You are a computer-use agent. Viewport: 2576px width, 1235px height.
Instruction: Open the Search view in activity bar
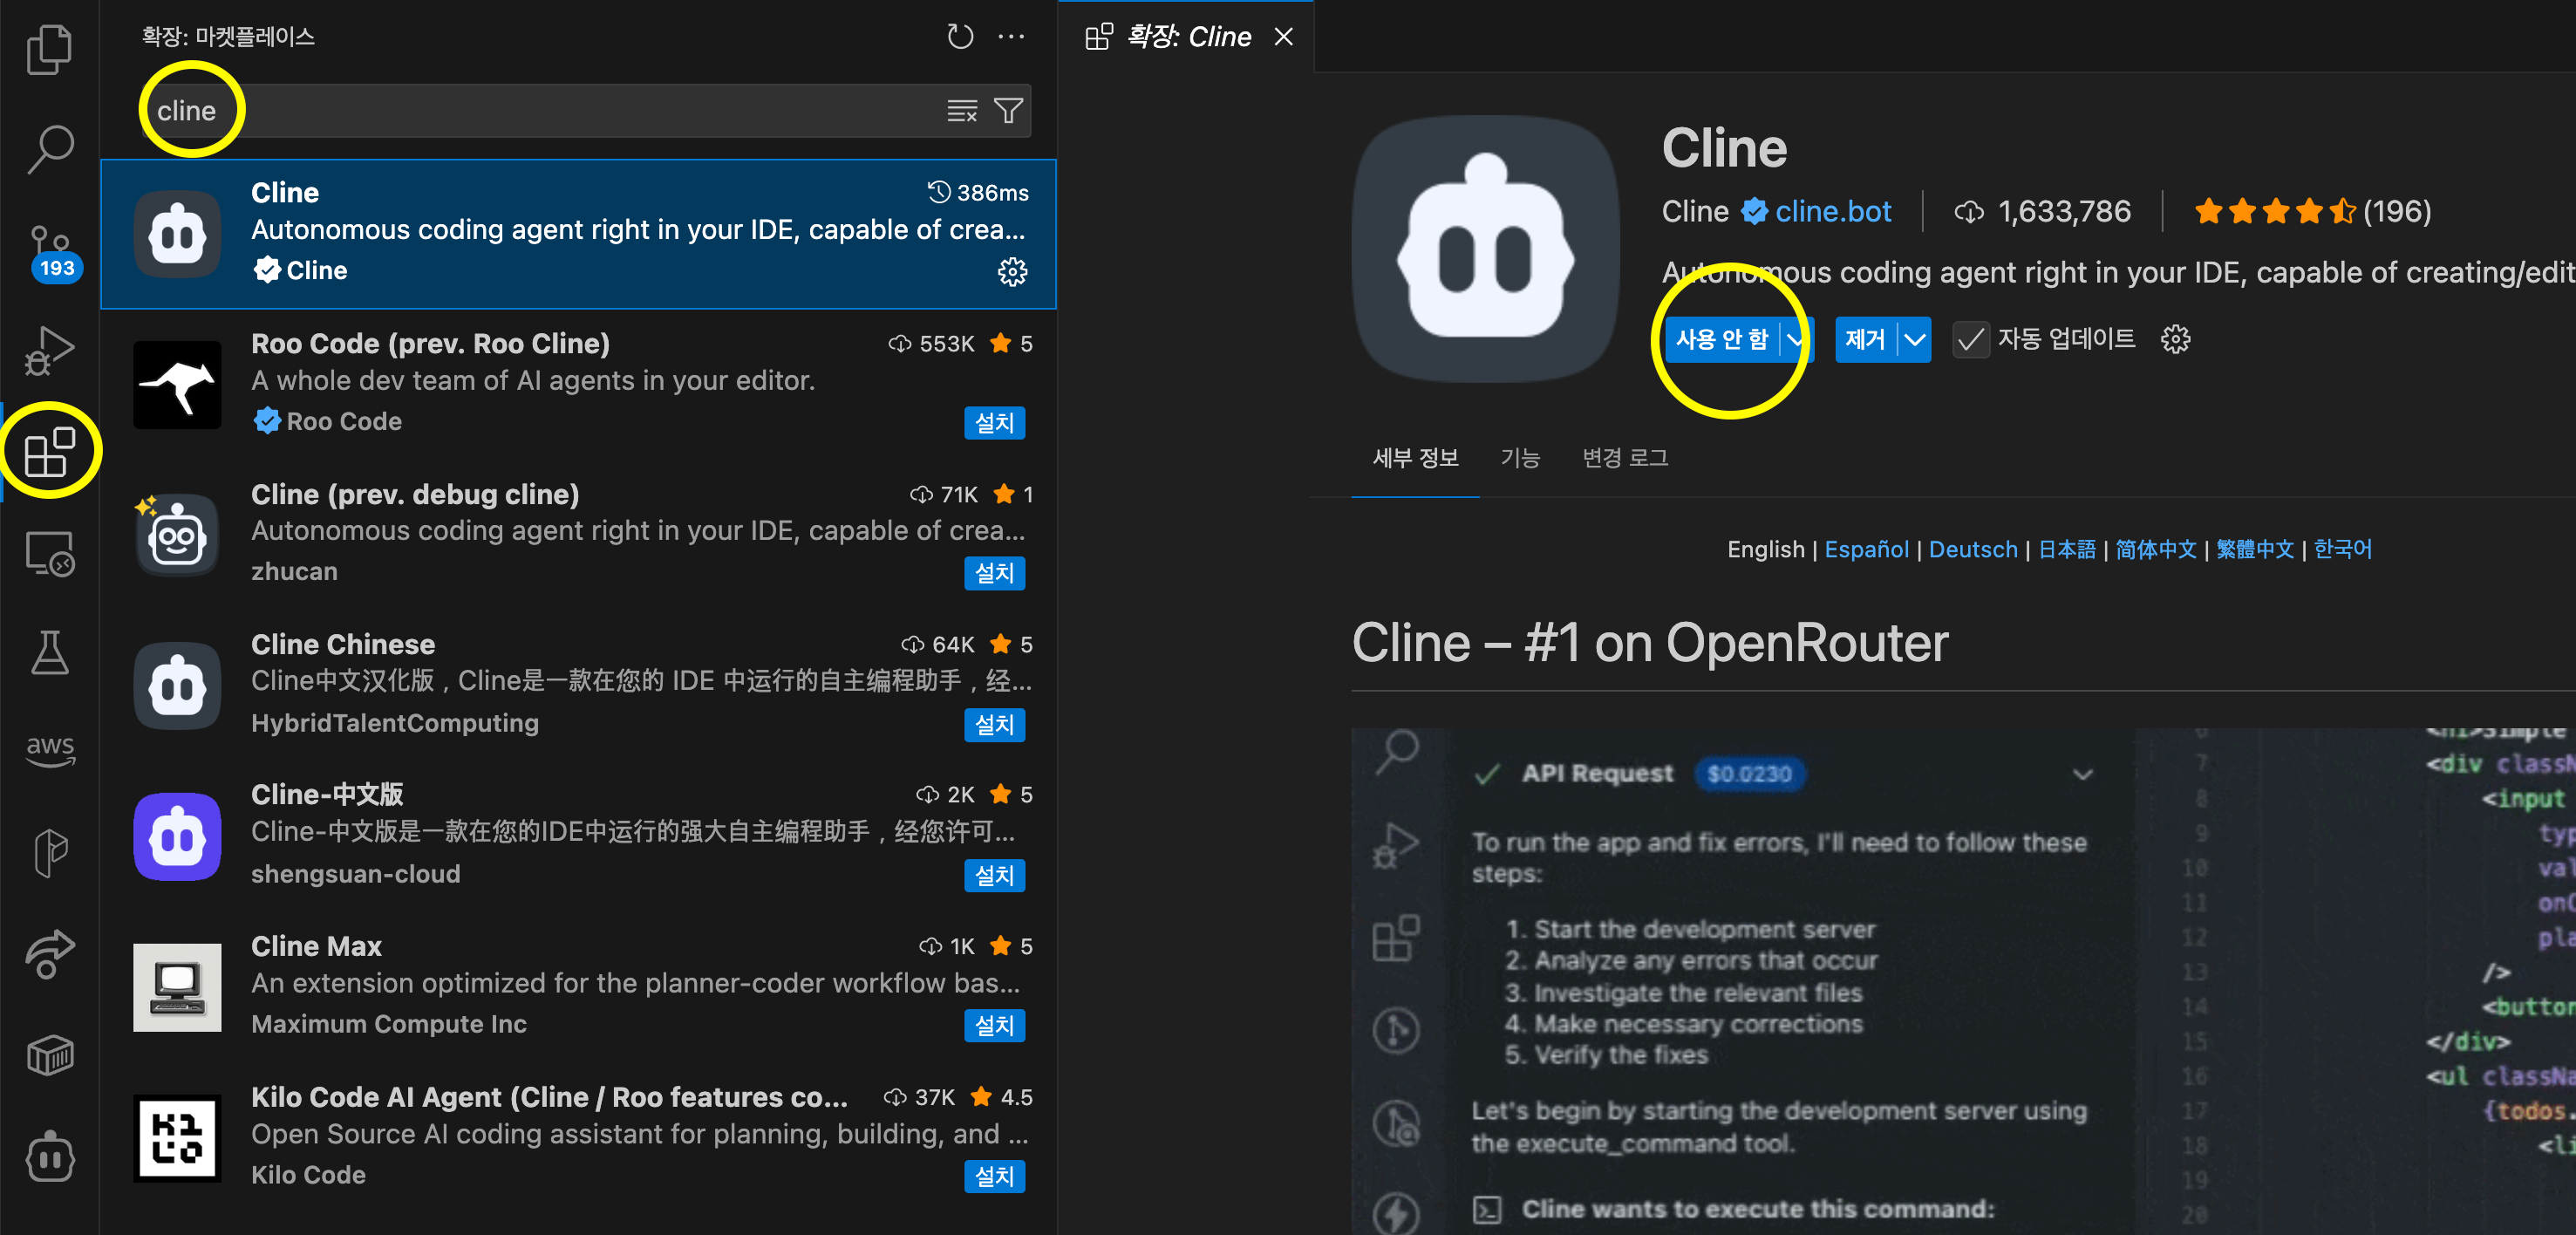tap(49, 148)
